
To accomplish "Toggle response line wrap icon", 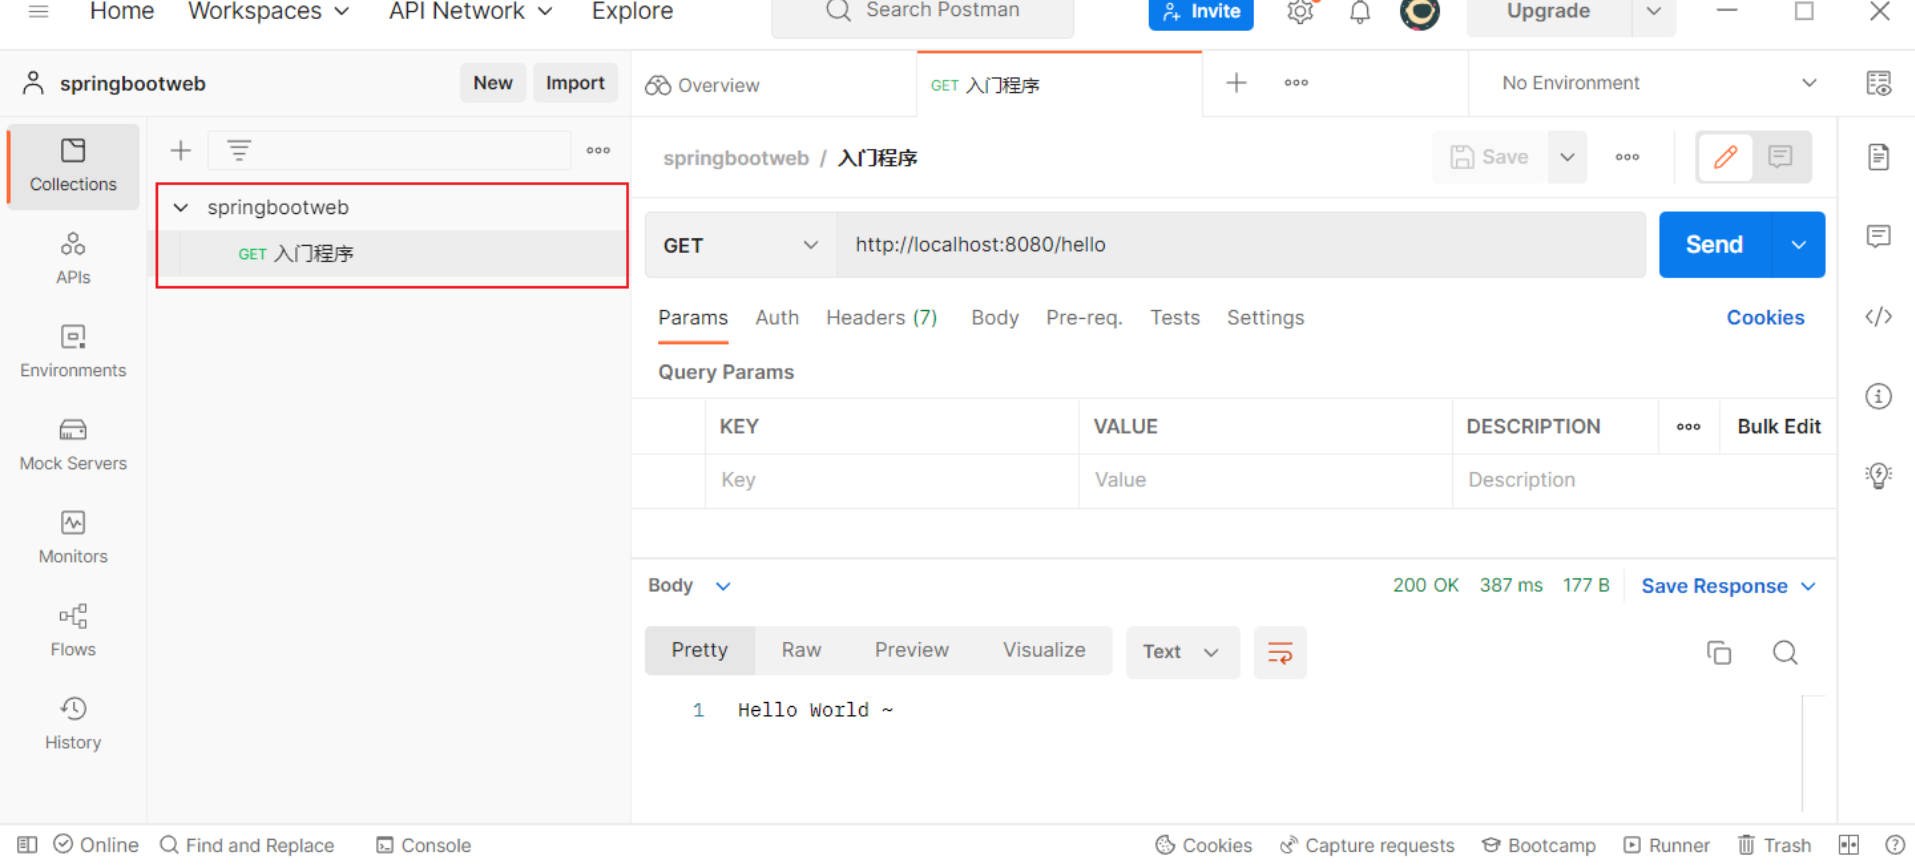I will [x=1280, y=653].
